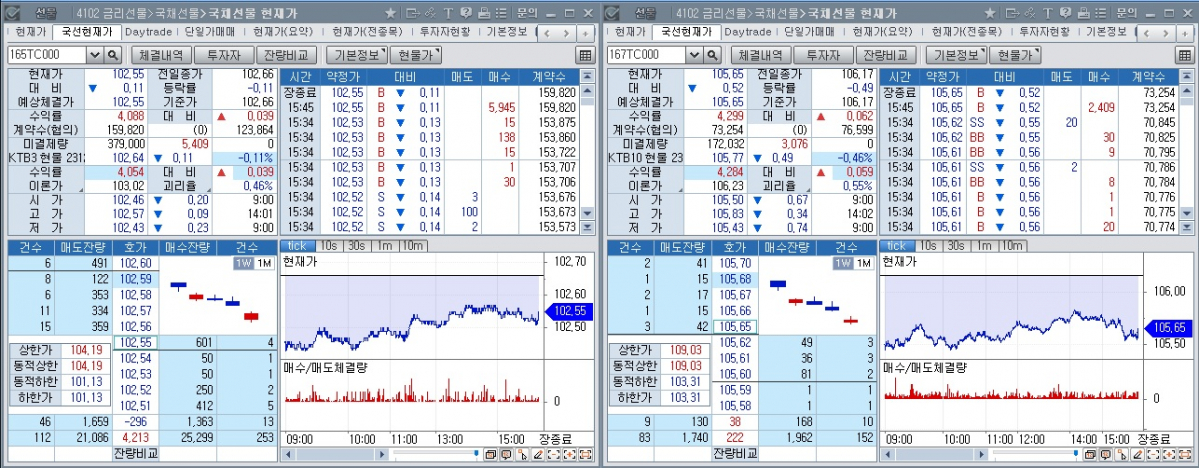The height and width of the screenshot is (468, 1199).
Task: Expand 현물가 dropdown button in right window
Action: point(1015,55)
